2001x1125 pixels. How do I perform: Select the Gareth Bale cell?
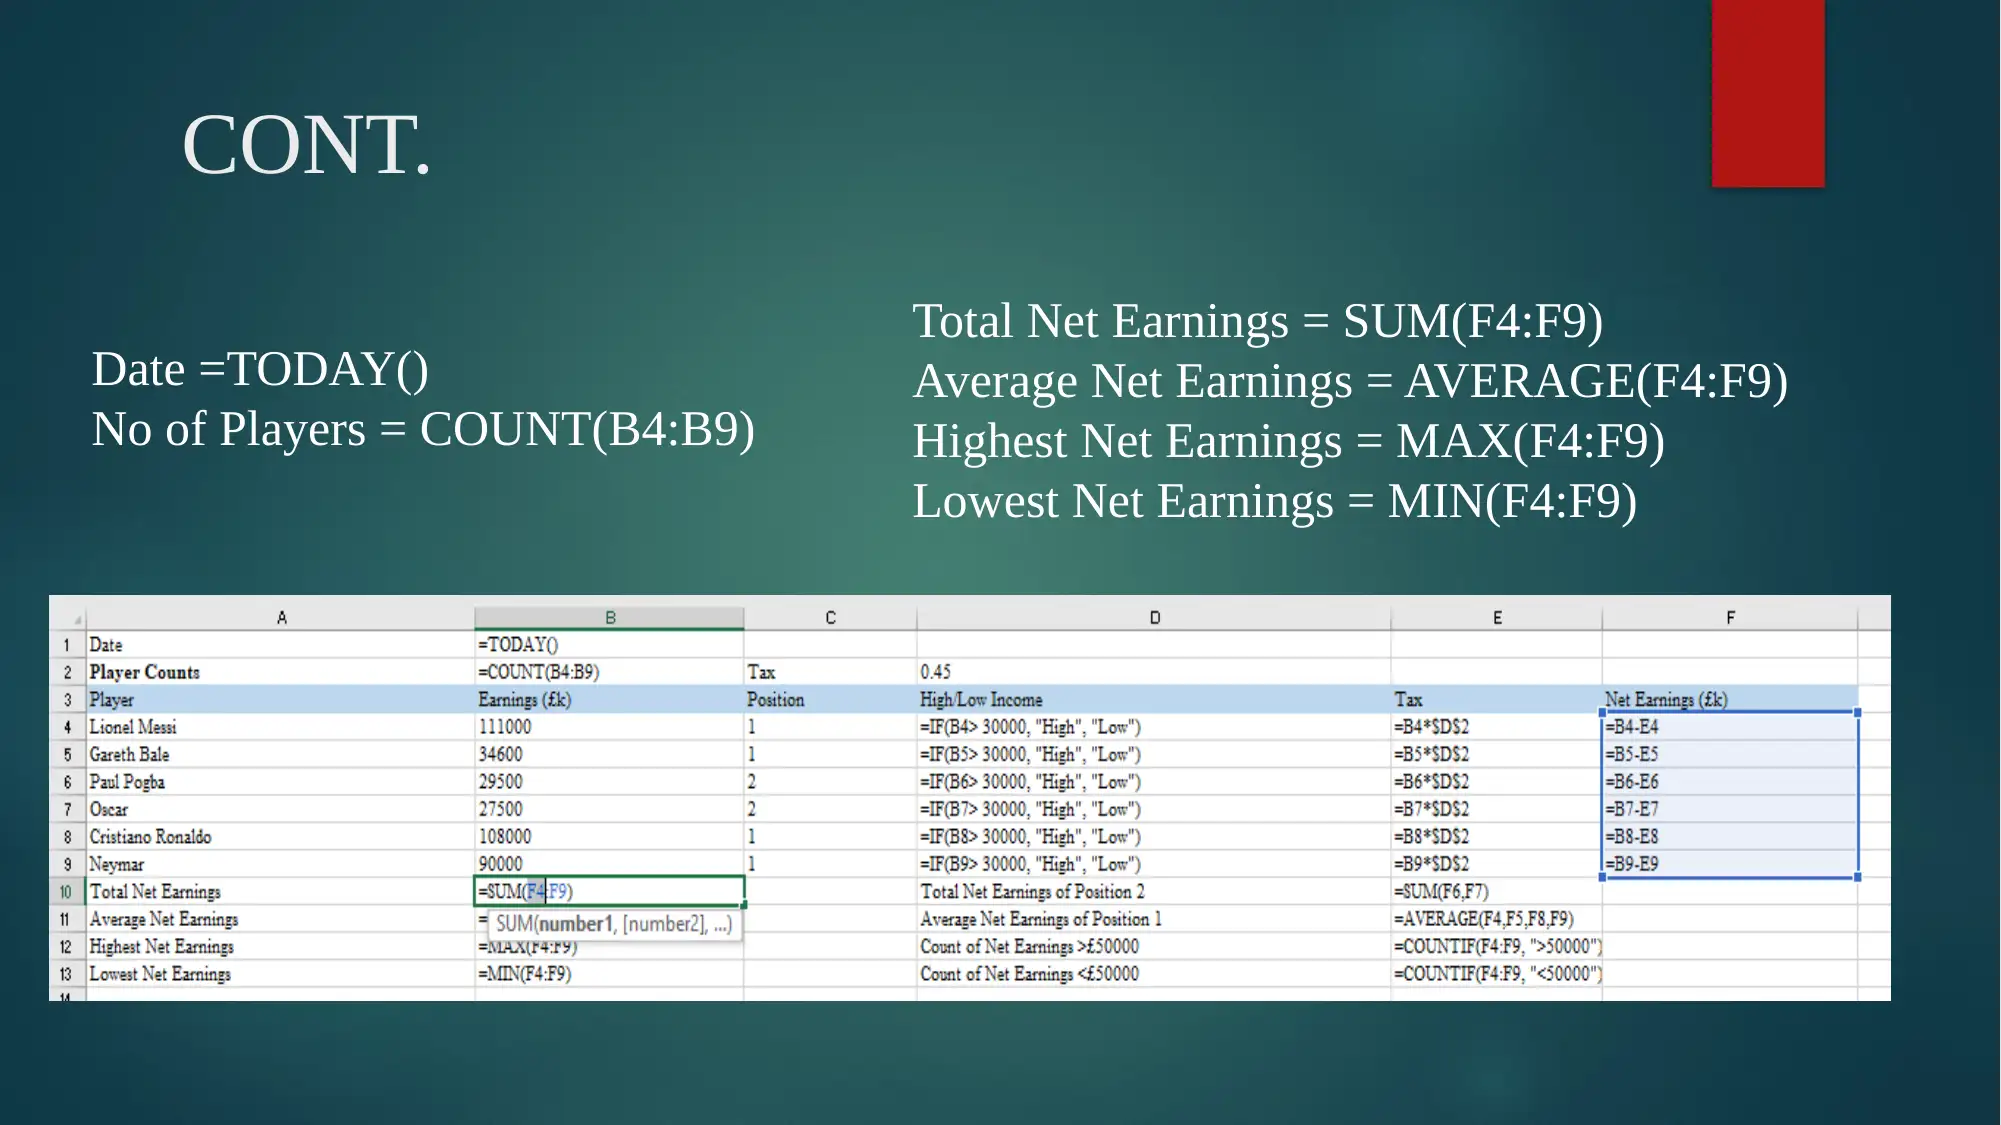click(x=281, y=754)
